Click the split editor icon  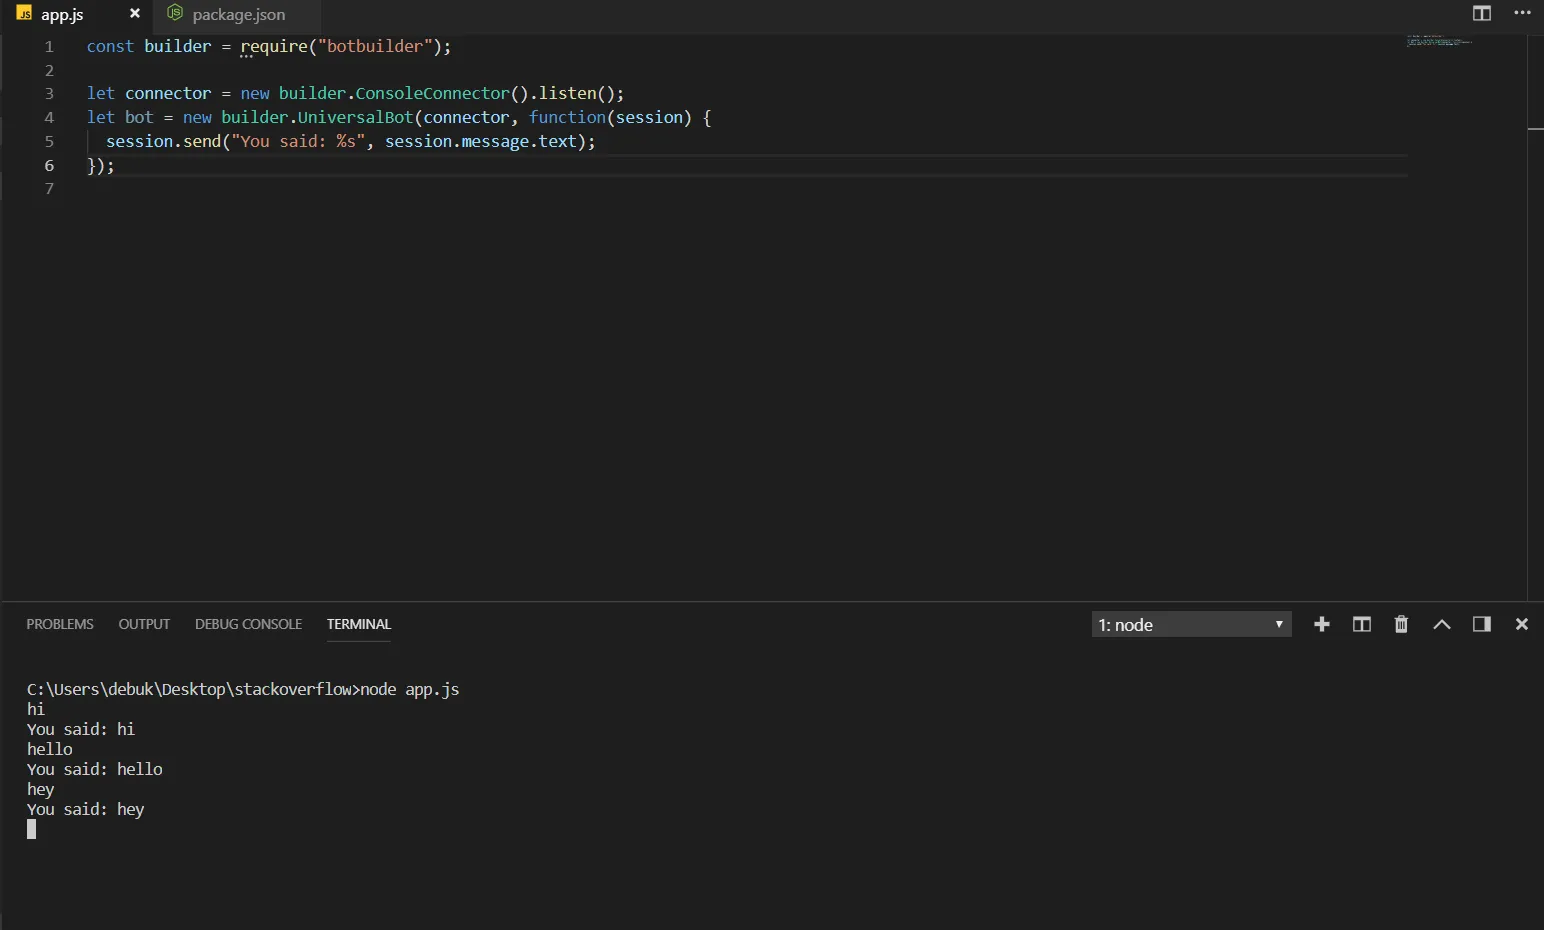pyautogui.click(x=1481, y=13)
